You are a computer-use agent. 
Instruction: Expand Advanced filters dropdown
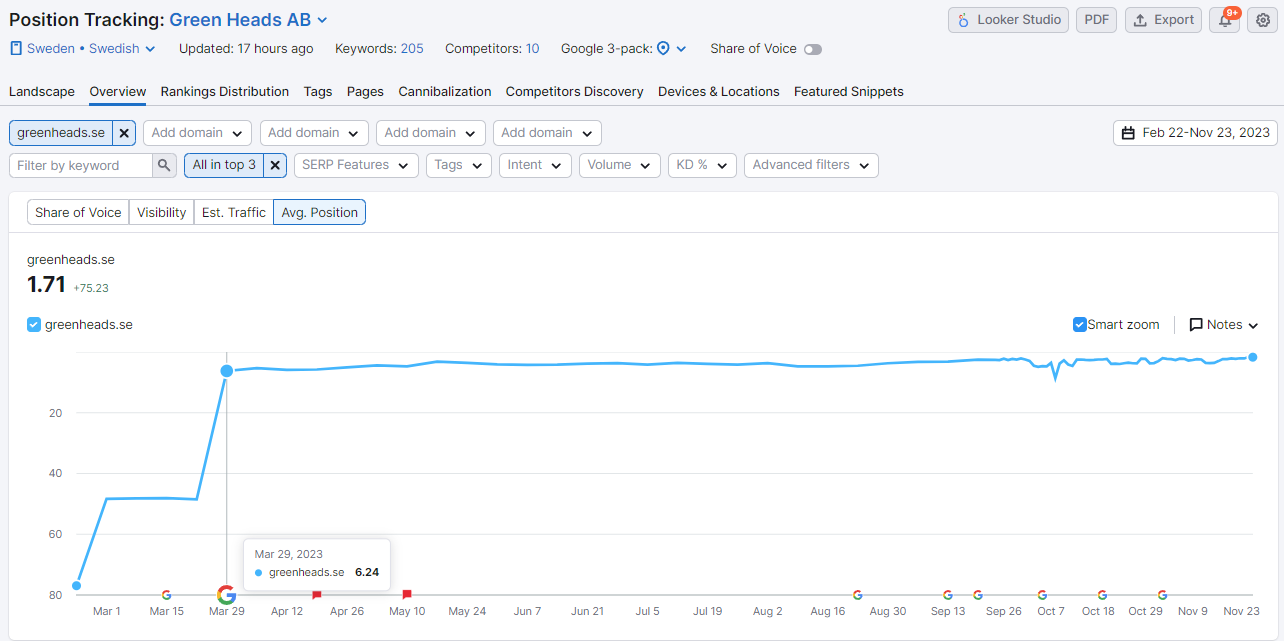[811, 165]
